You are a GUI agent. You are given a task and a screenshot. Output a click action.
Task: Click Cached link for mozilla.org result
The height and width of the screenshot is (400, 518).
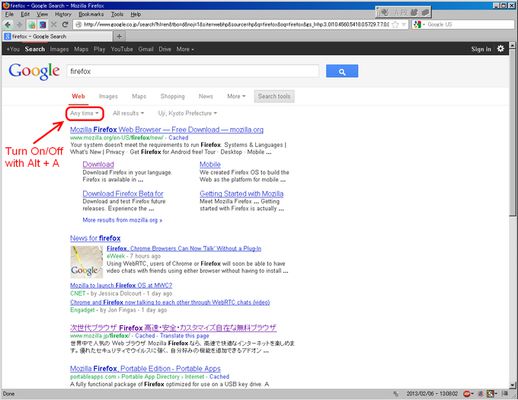pyautogui.click(x=178, y=138)
